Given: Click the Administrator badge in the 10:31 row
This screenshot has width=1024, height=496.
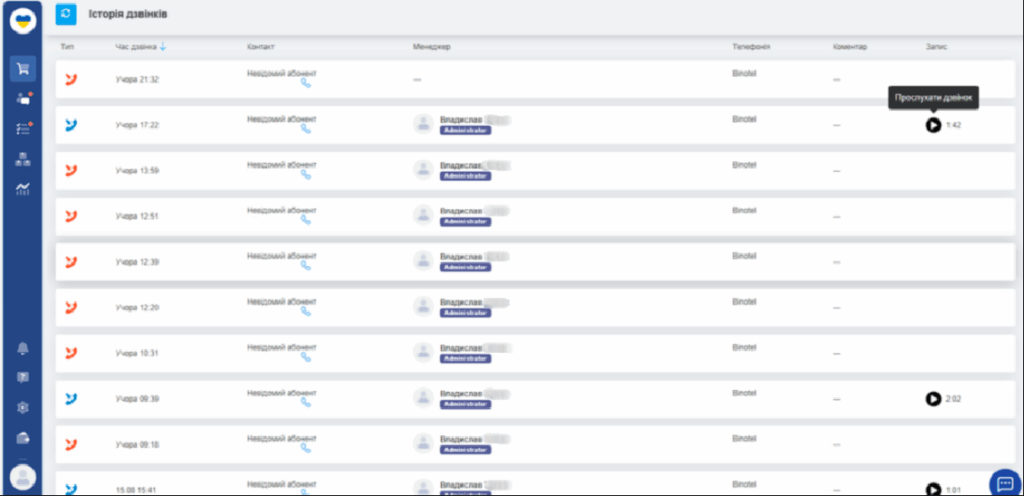Looking at the screenshot, I should tap(465, 358).
